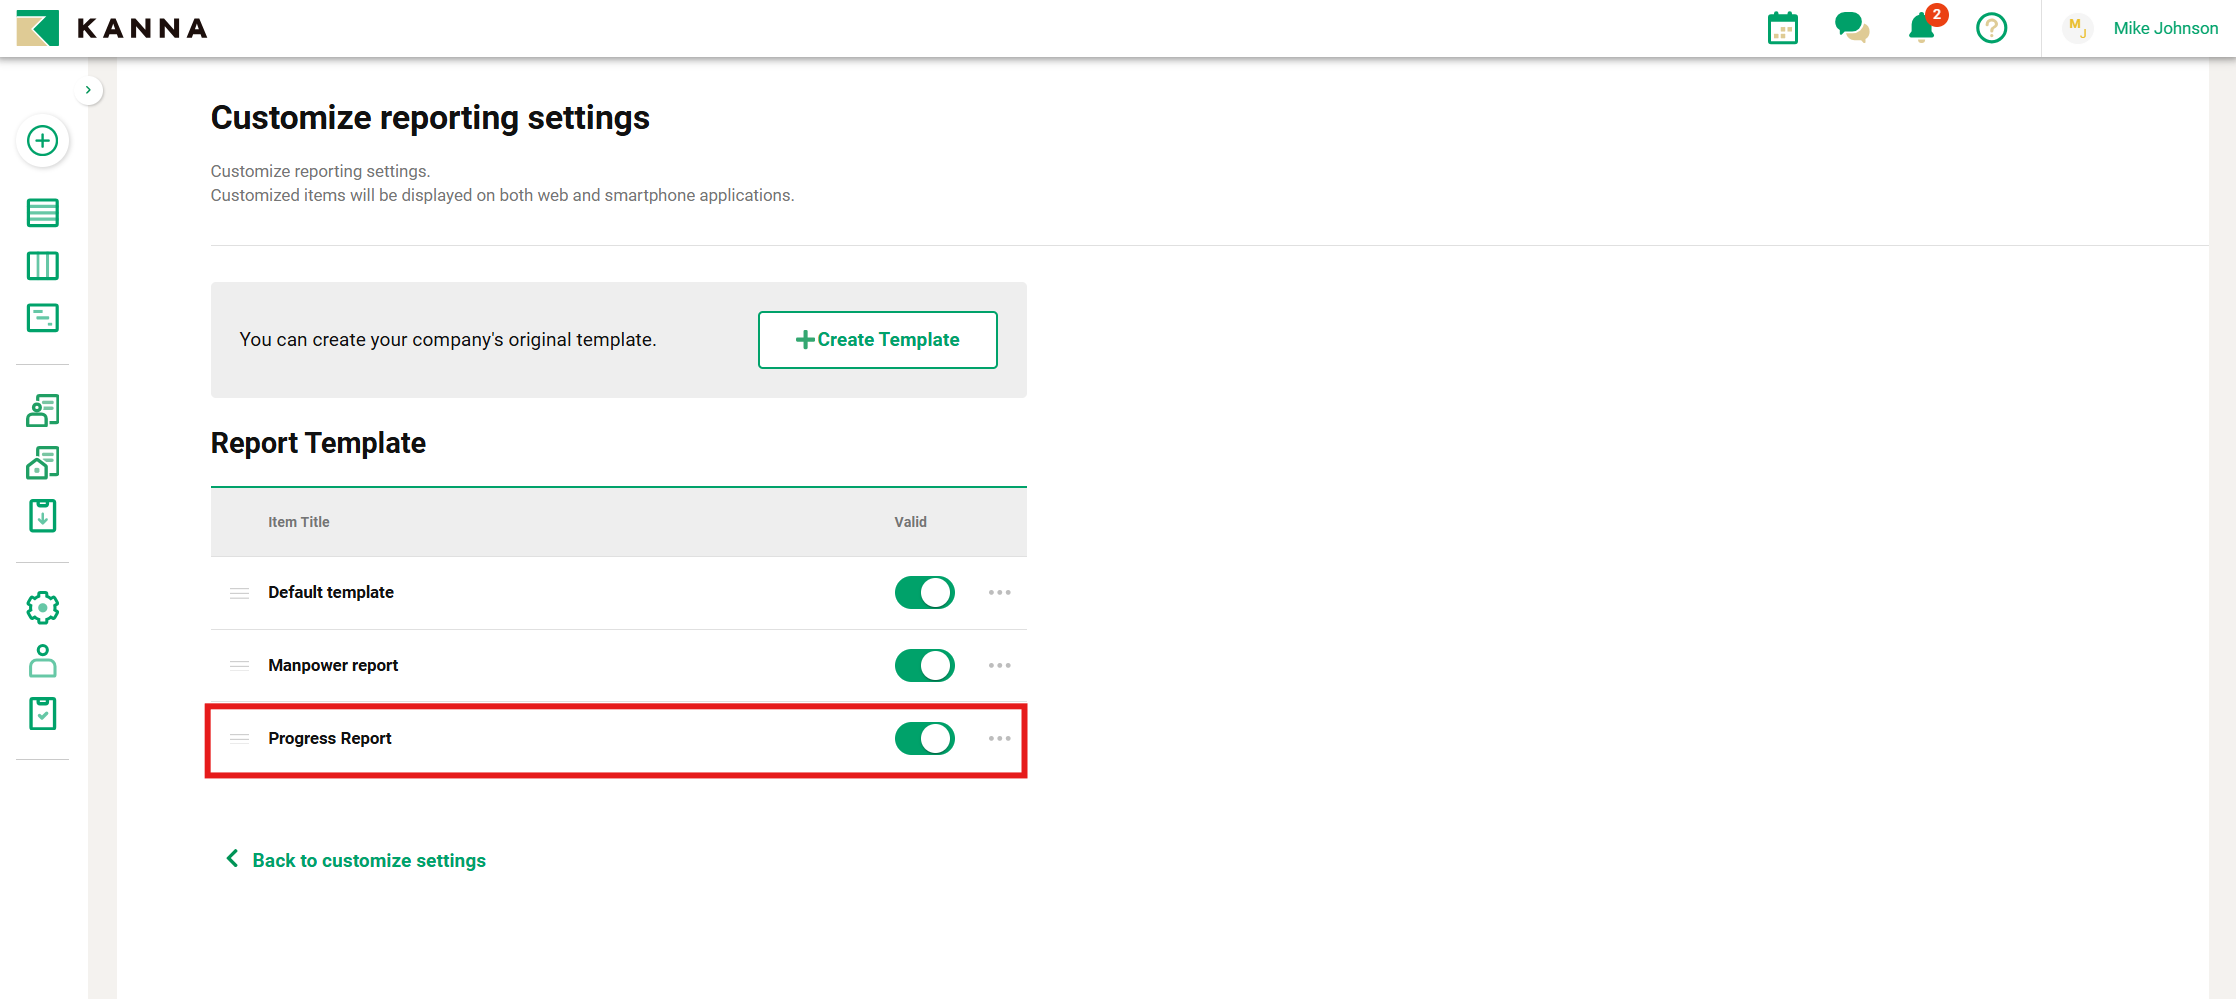Click the Progress Report drag handle

point(239,739)
